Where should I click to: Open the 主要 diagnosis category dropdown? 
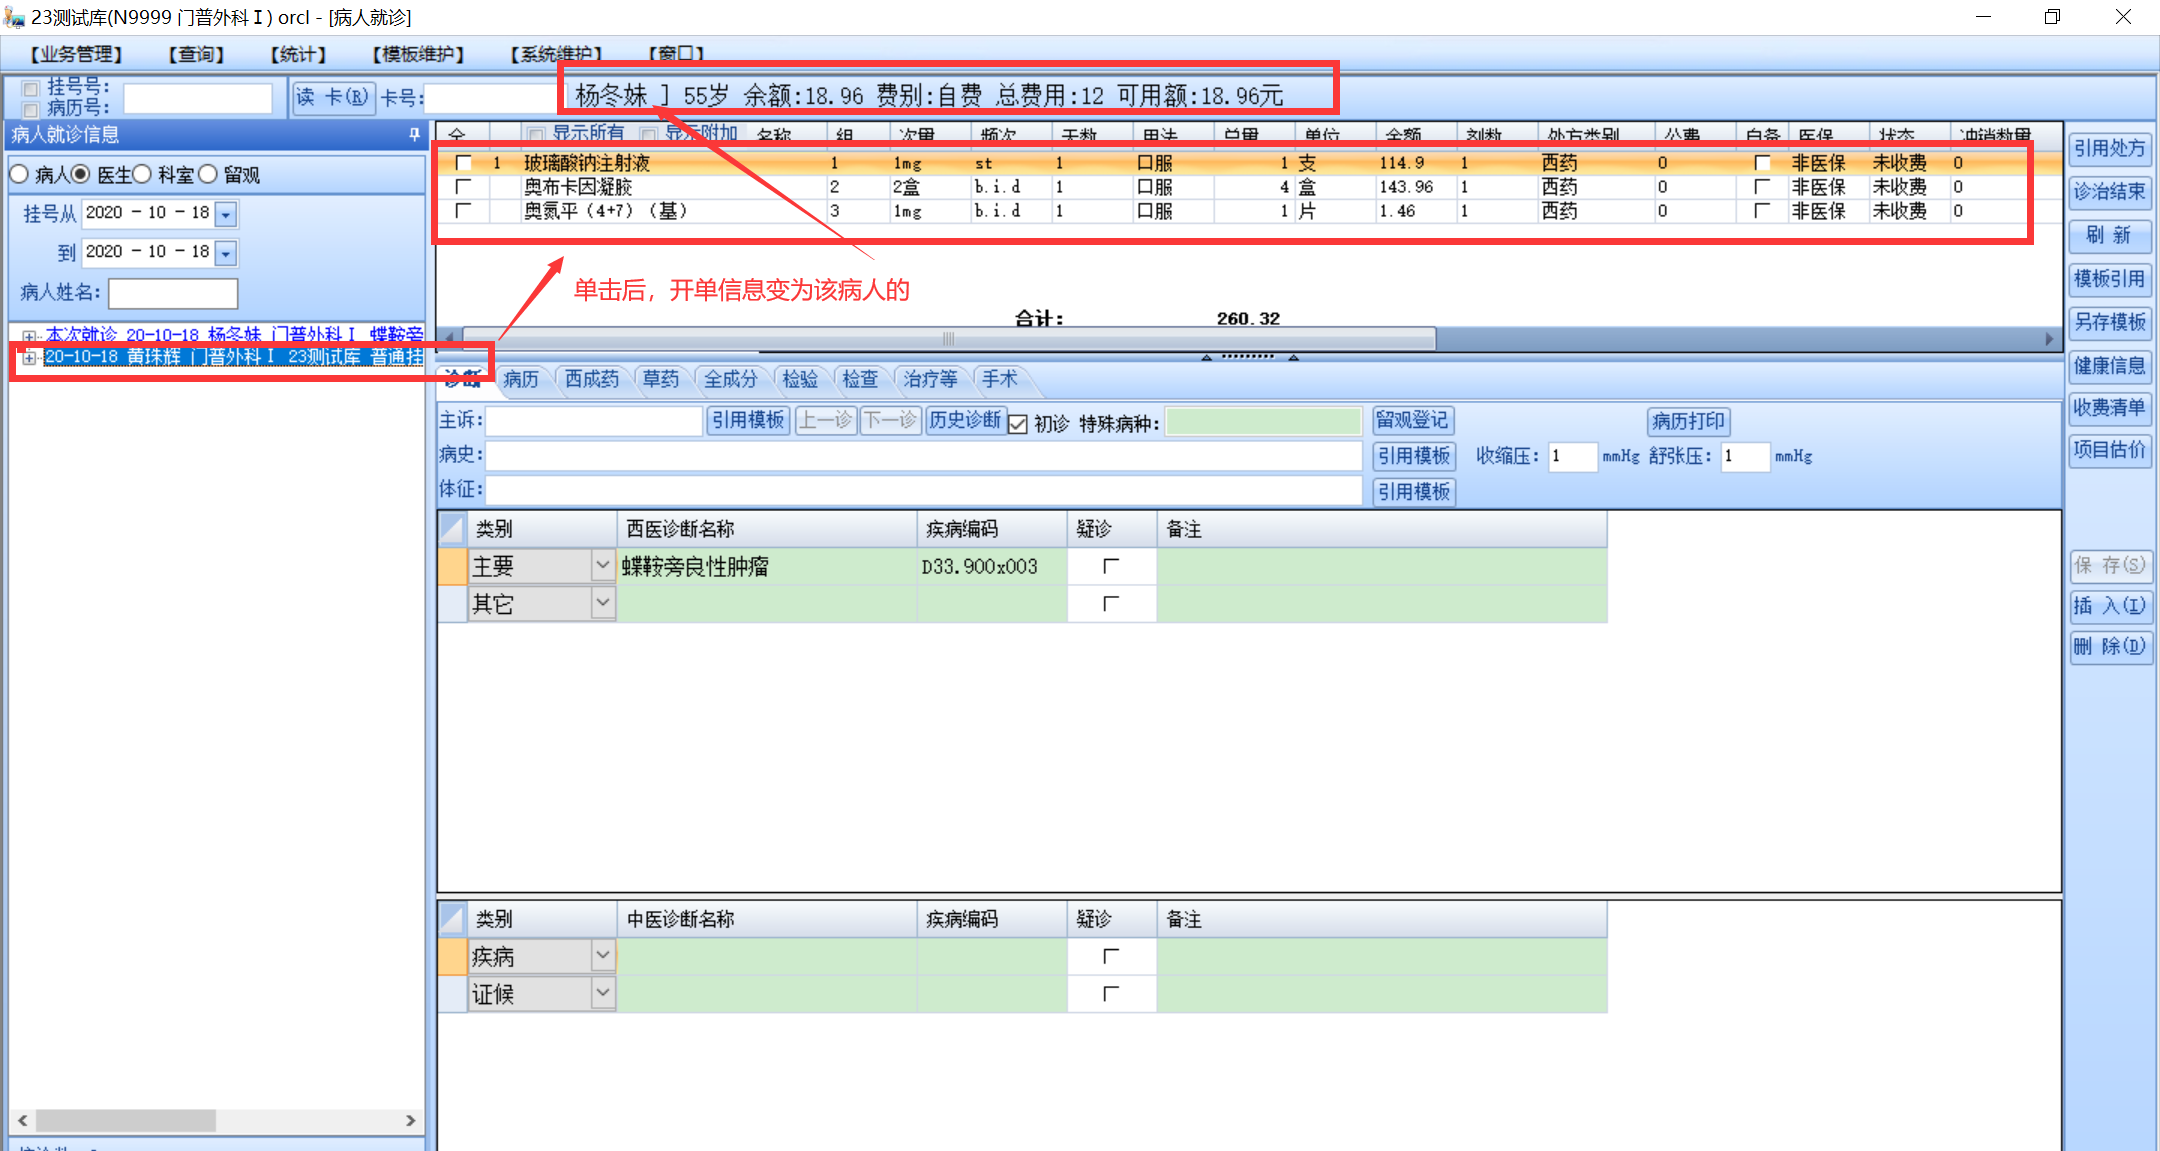coord(602,566)
